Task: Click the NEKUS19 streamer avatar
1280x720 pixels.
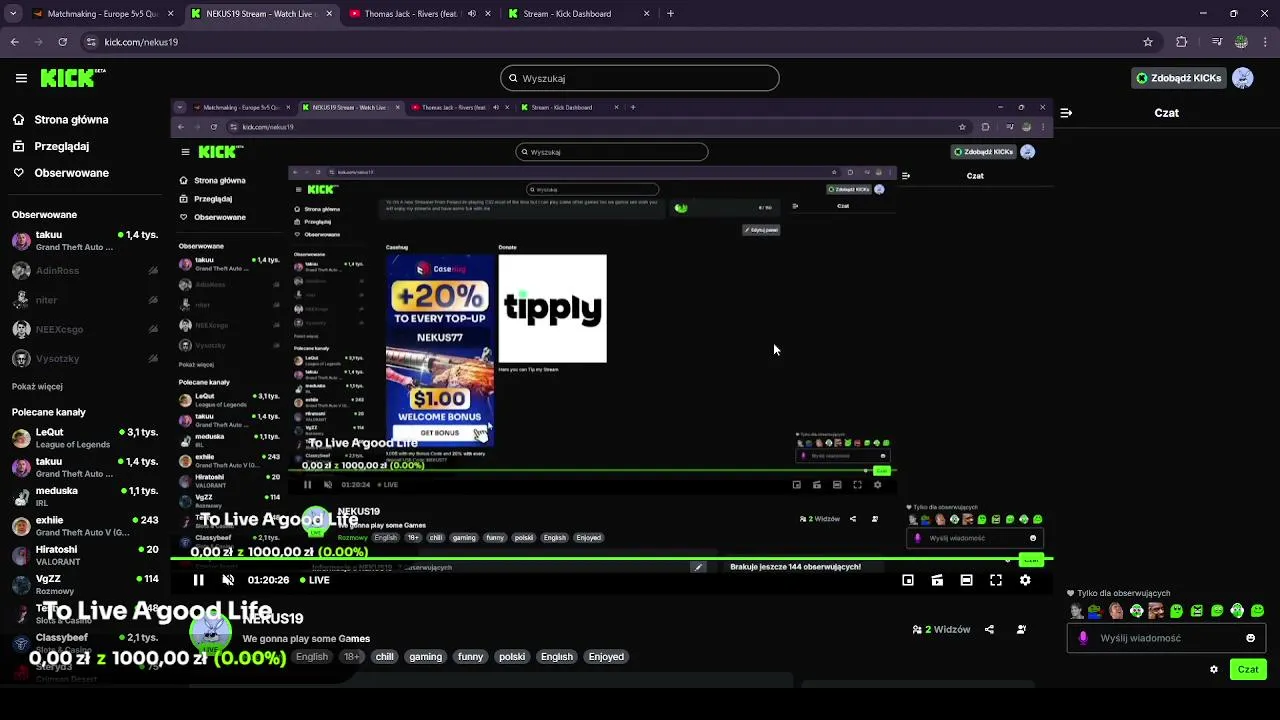Action: point(210,632)
